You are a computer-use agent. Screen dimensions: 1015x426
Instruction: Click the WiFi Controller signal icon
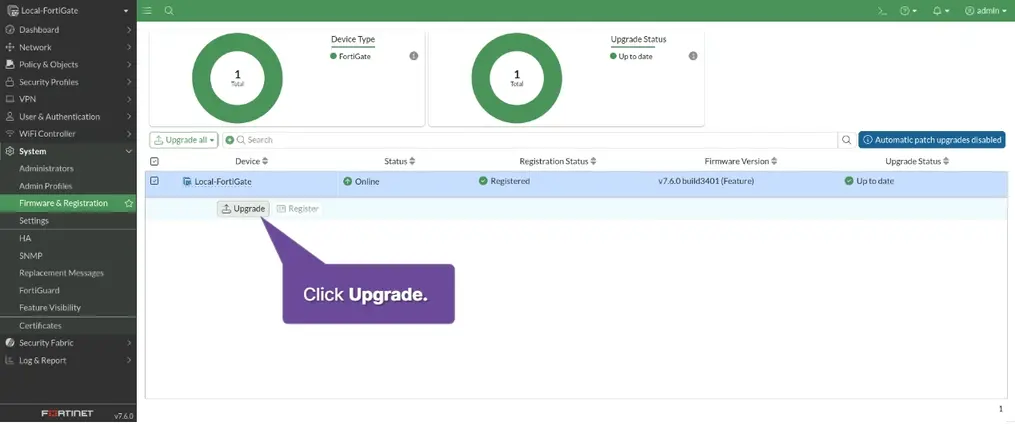click(x=10, y=133)
